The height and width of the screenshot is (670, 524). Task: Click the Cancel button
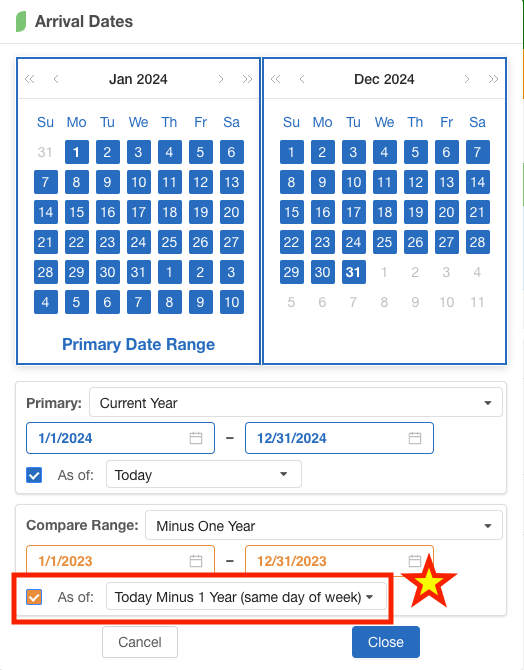[140, 642]
